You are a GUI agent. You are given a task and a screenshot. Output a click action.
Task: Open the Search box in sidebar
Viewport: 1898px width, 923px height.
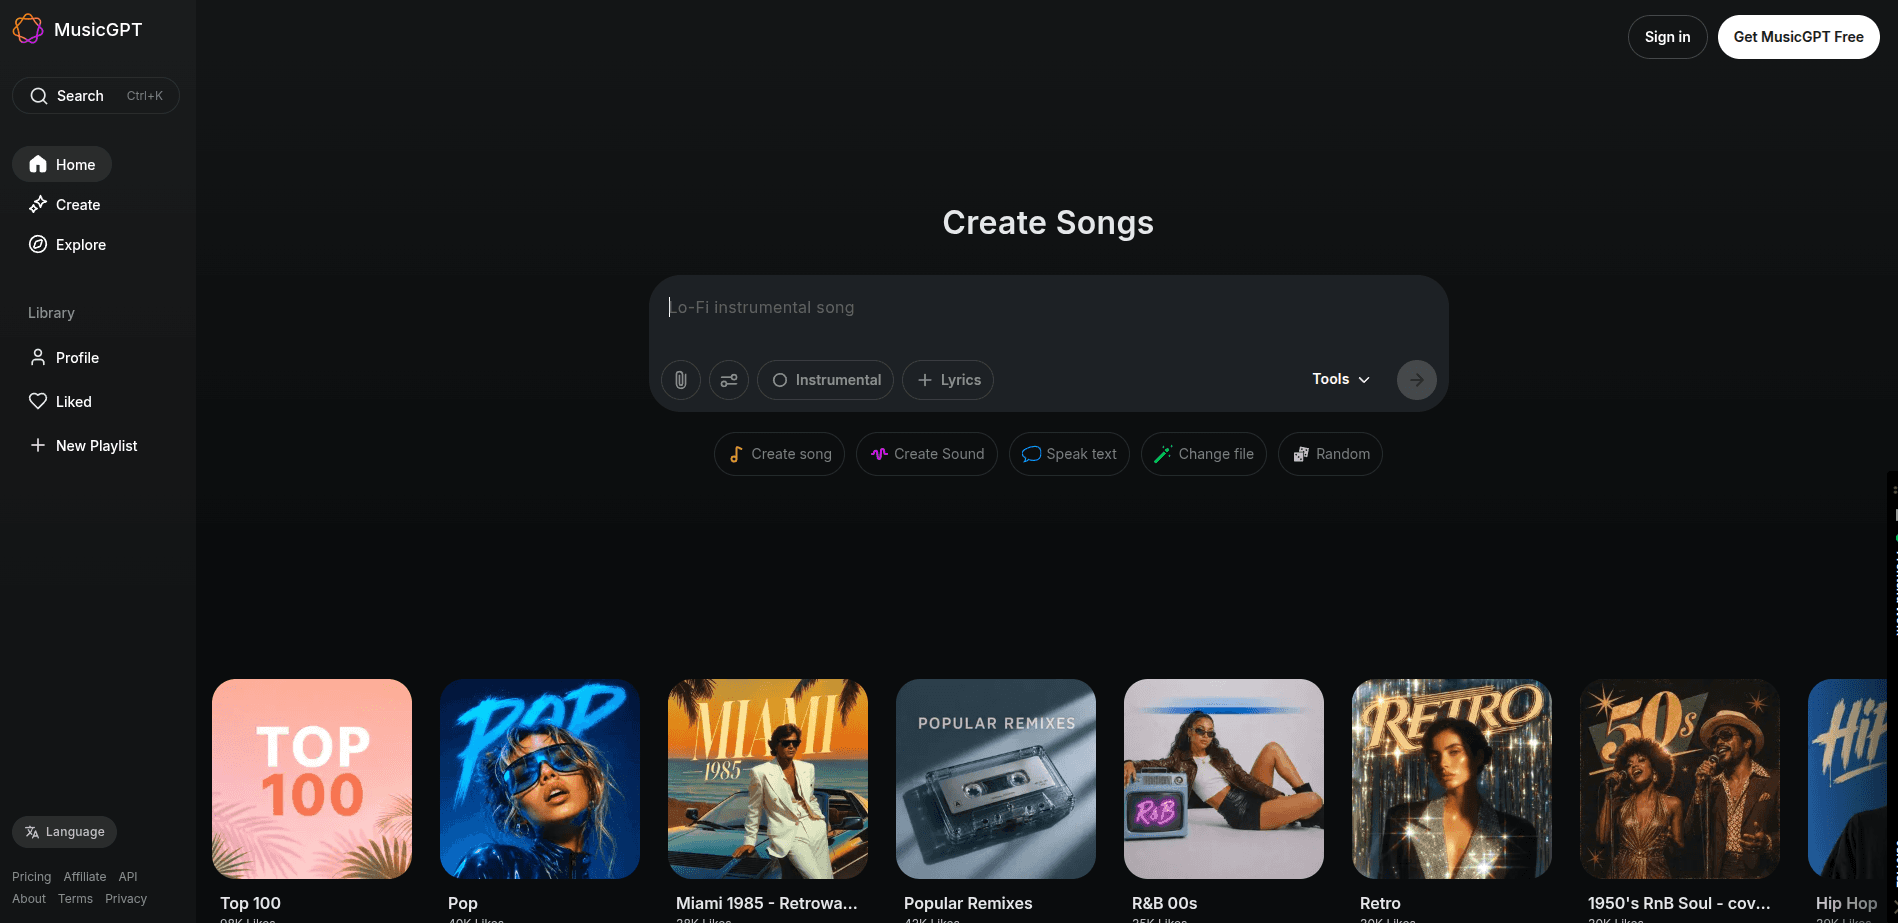pyautogui.click(x=96, y=96)
